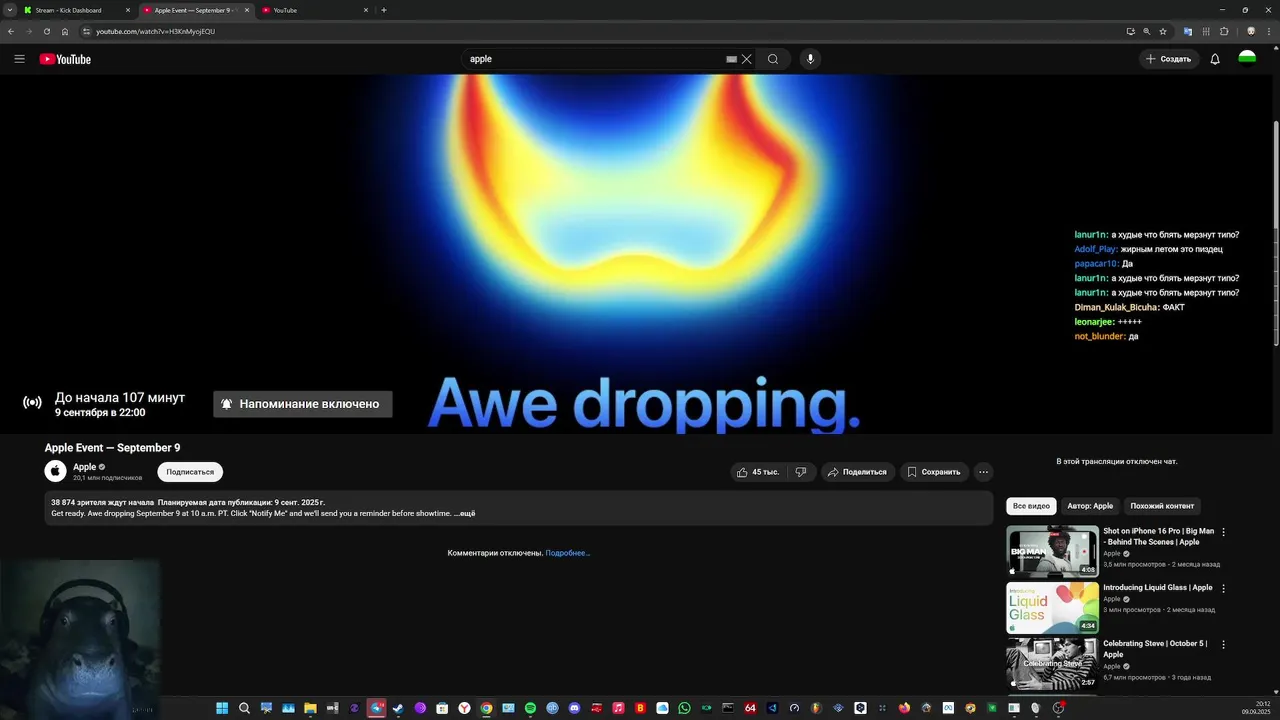Open the Windows Start menu
This screenshot has height=720, width=1280.
pos(222,708)
